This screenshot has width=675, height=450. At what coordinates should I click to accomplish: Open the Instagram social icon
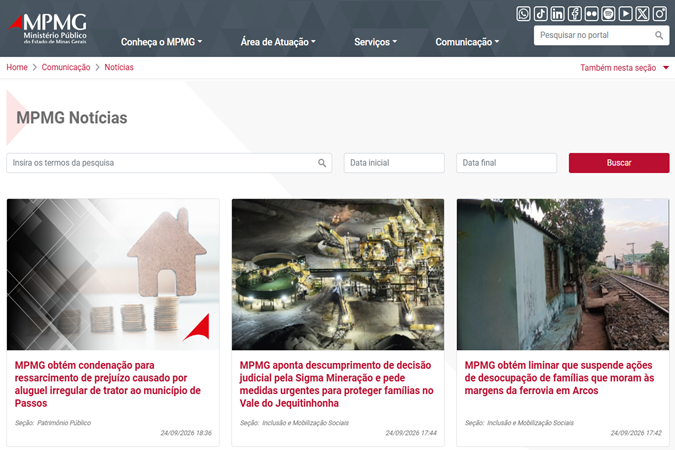[x=660, y=14]
